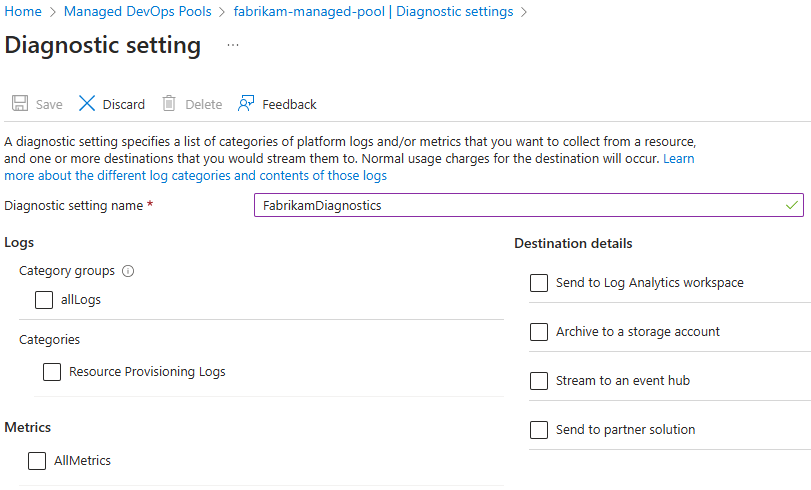Viewport: 811px width, 490px height.
Task: Select Stream to an event hub option
Action: click(x=539, y=381)
